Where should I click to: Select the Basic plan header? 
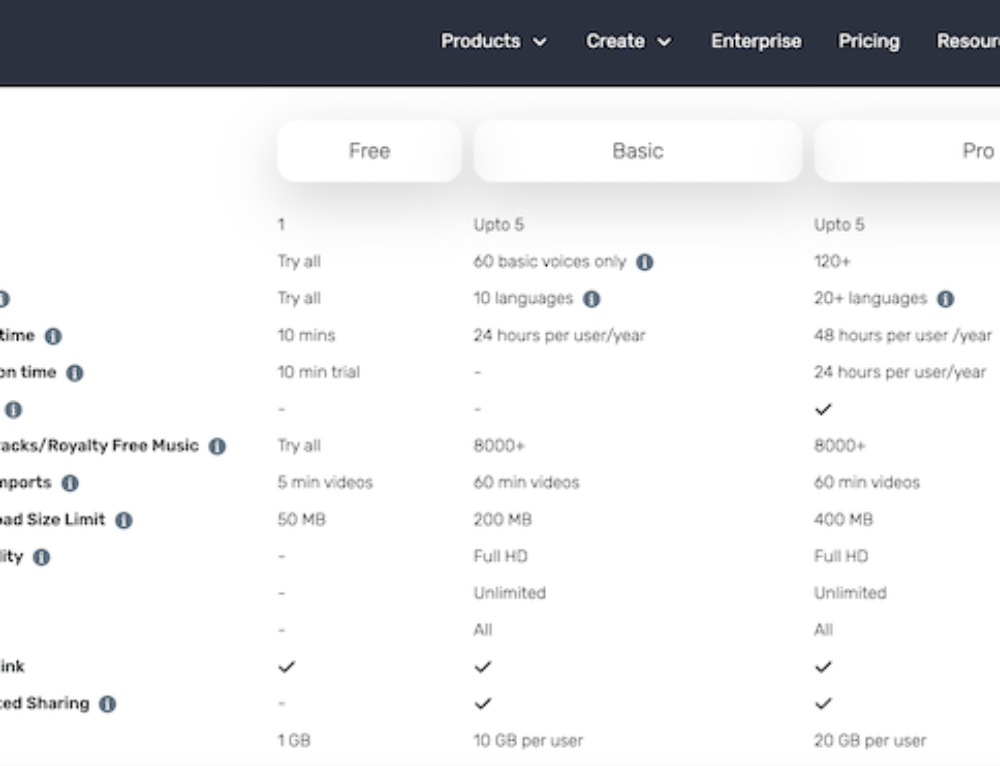click(x=637, y=151)
